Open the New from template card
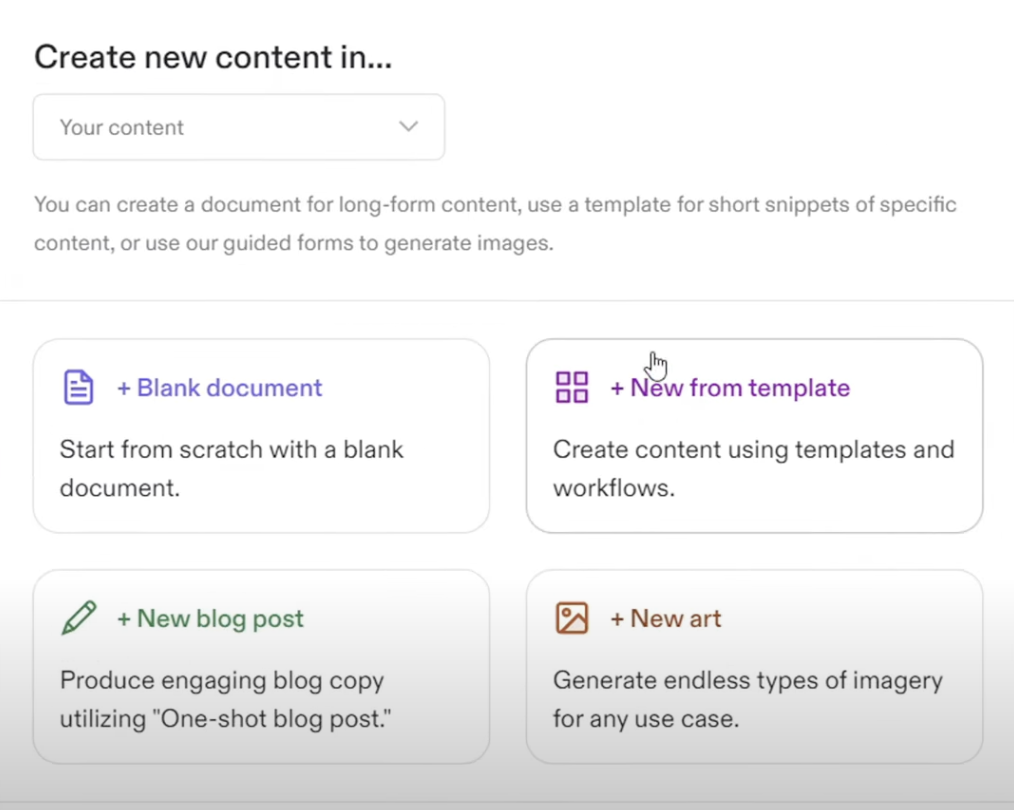1014x810 pixels. pos(754,436)
